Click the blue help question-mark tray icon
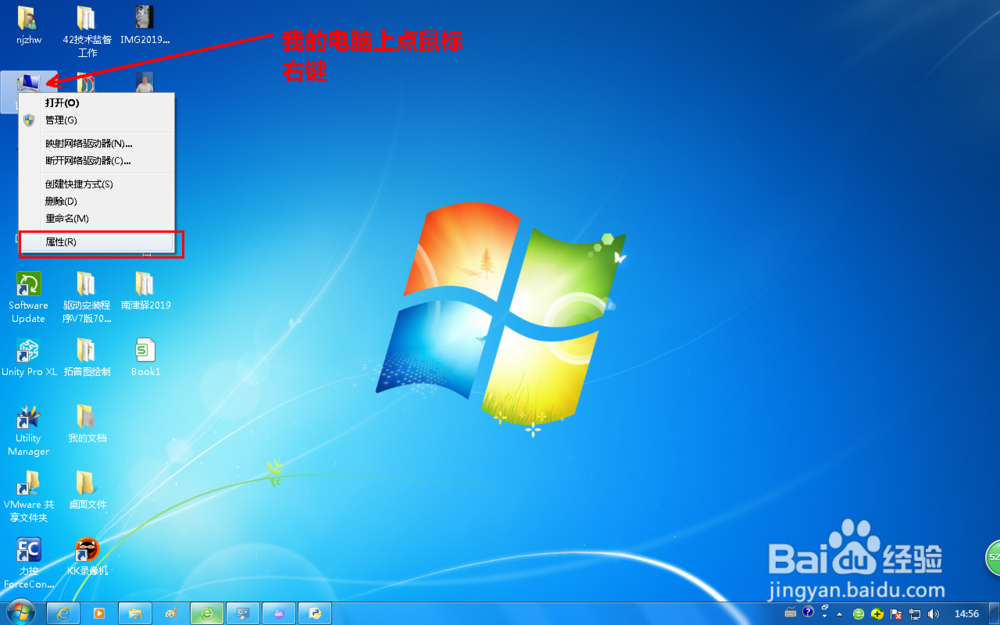Viewport: 1000px width, 625px height. click(808, 612)
